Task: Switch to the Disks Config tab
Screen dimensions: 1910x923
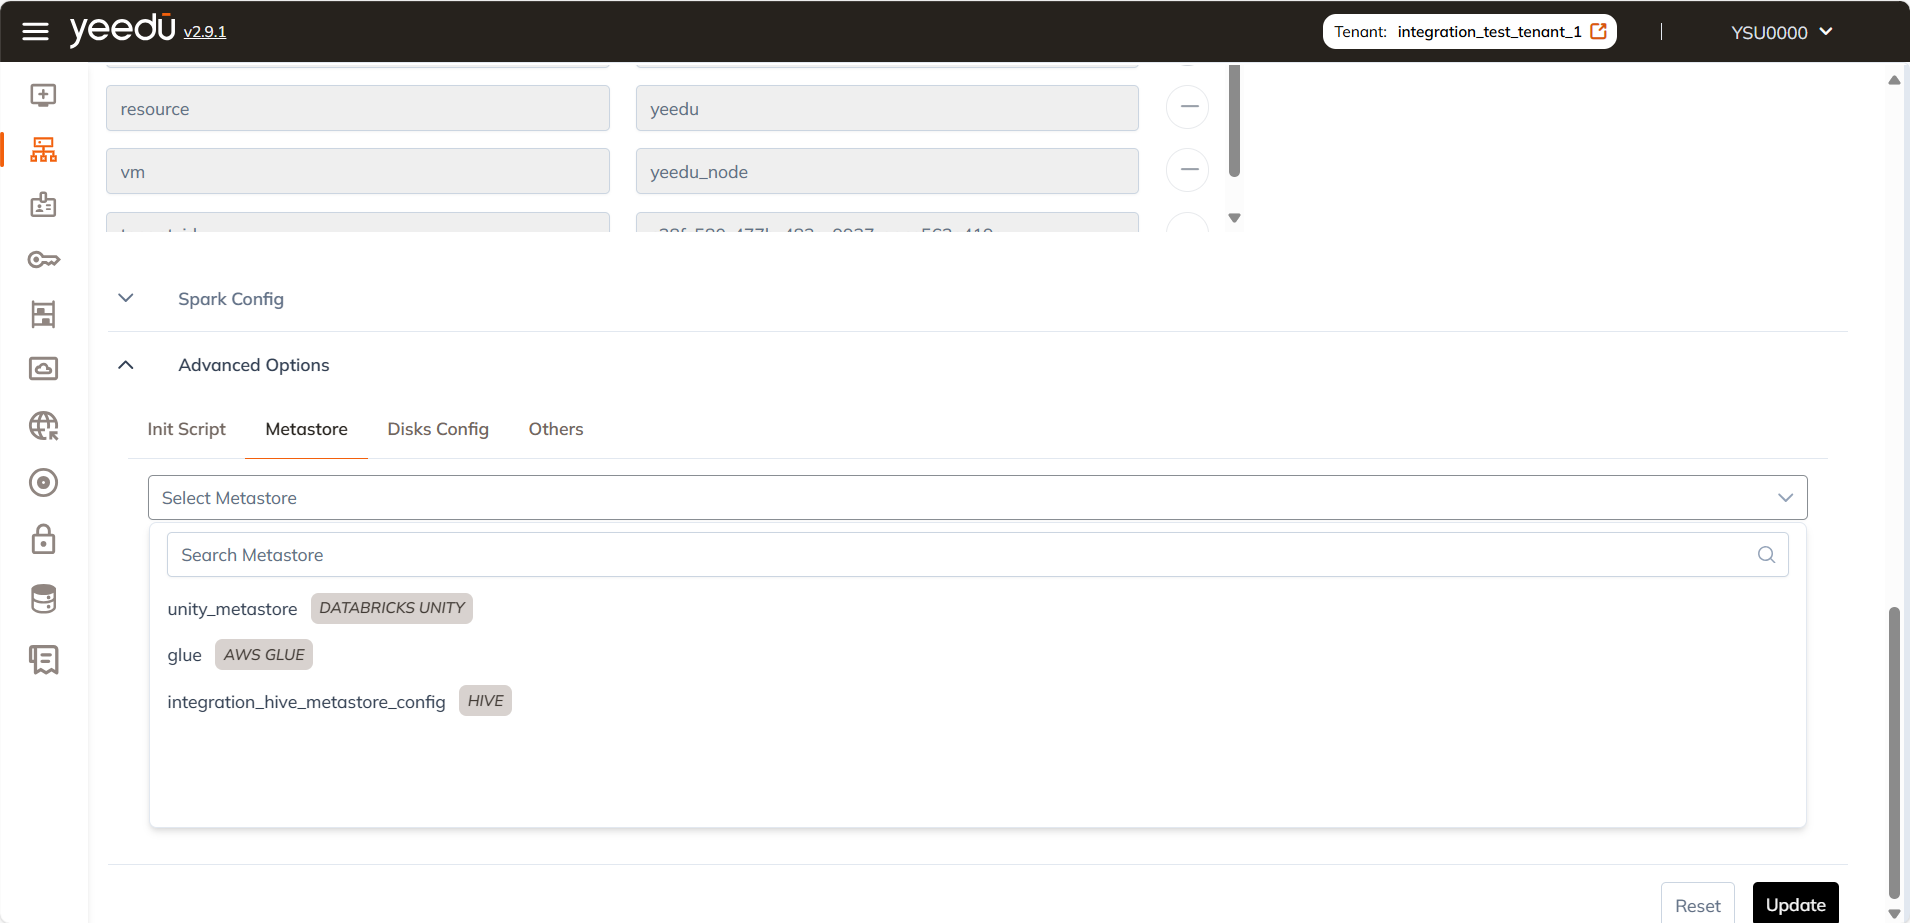Action: click(x=438, y=429)
